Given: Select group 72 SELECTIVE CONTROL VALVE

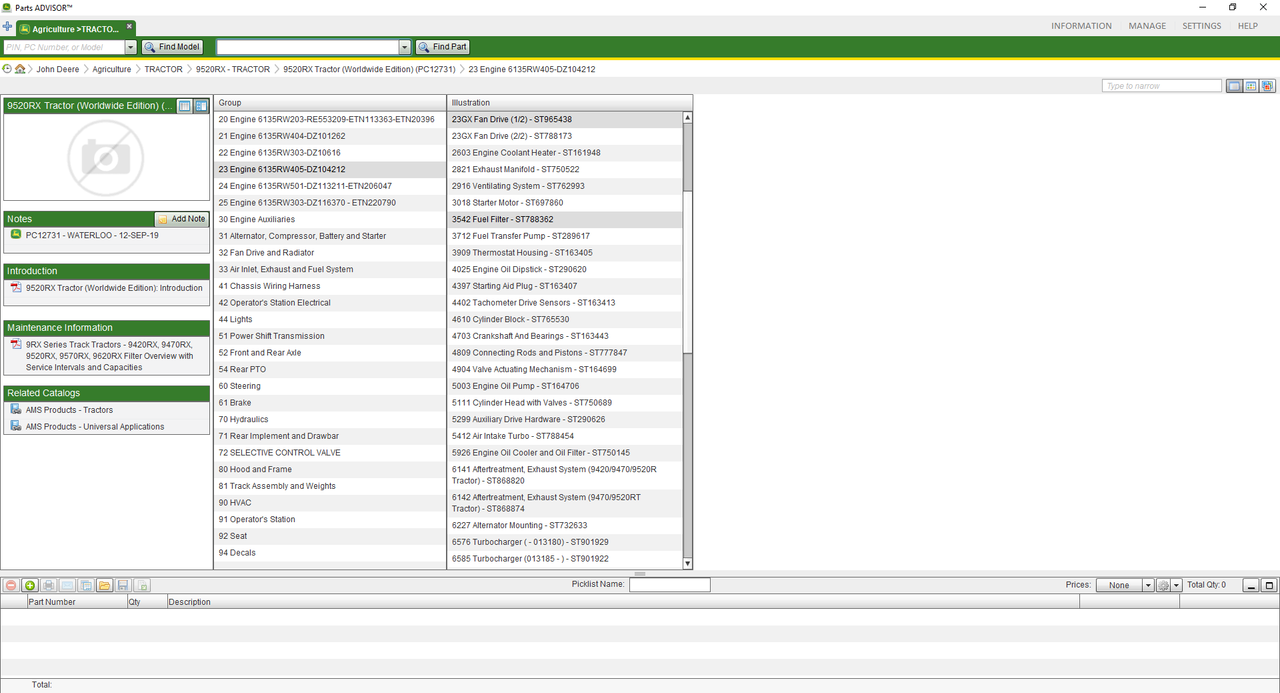Looking at the screenshot, I should 330,453.
